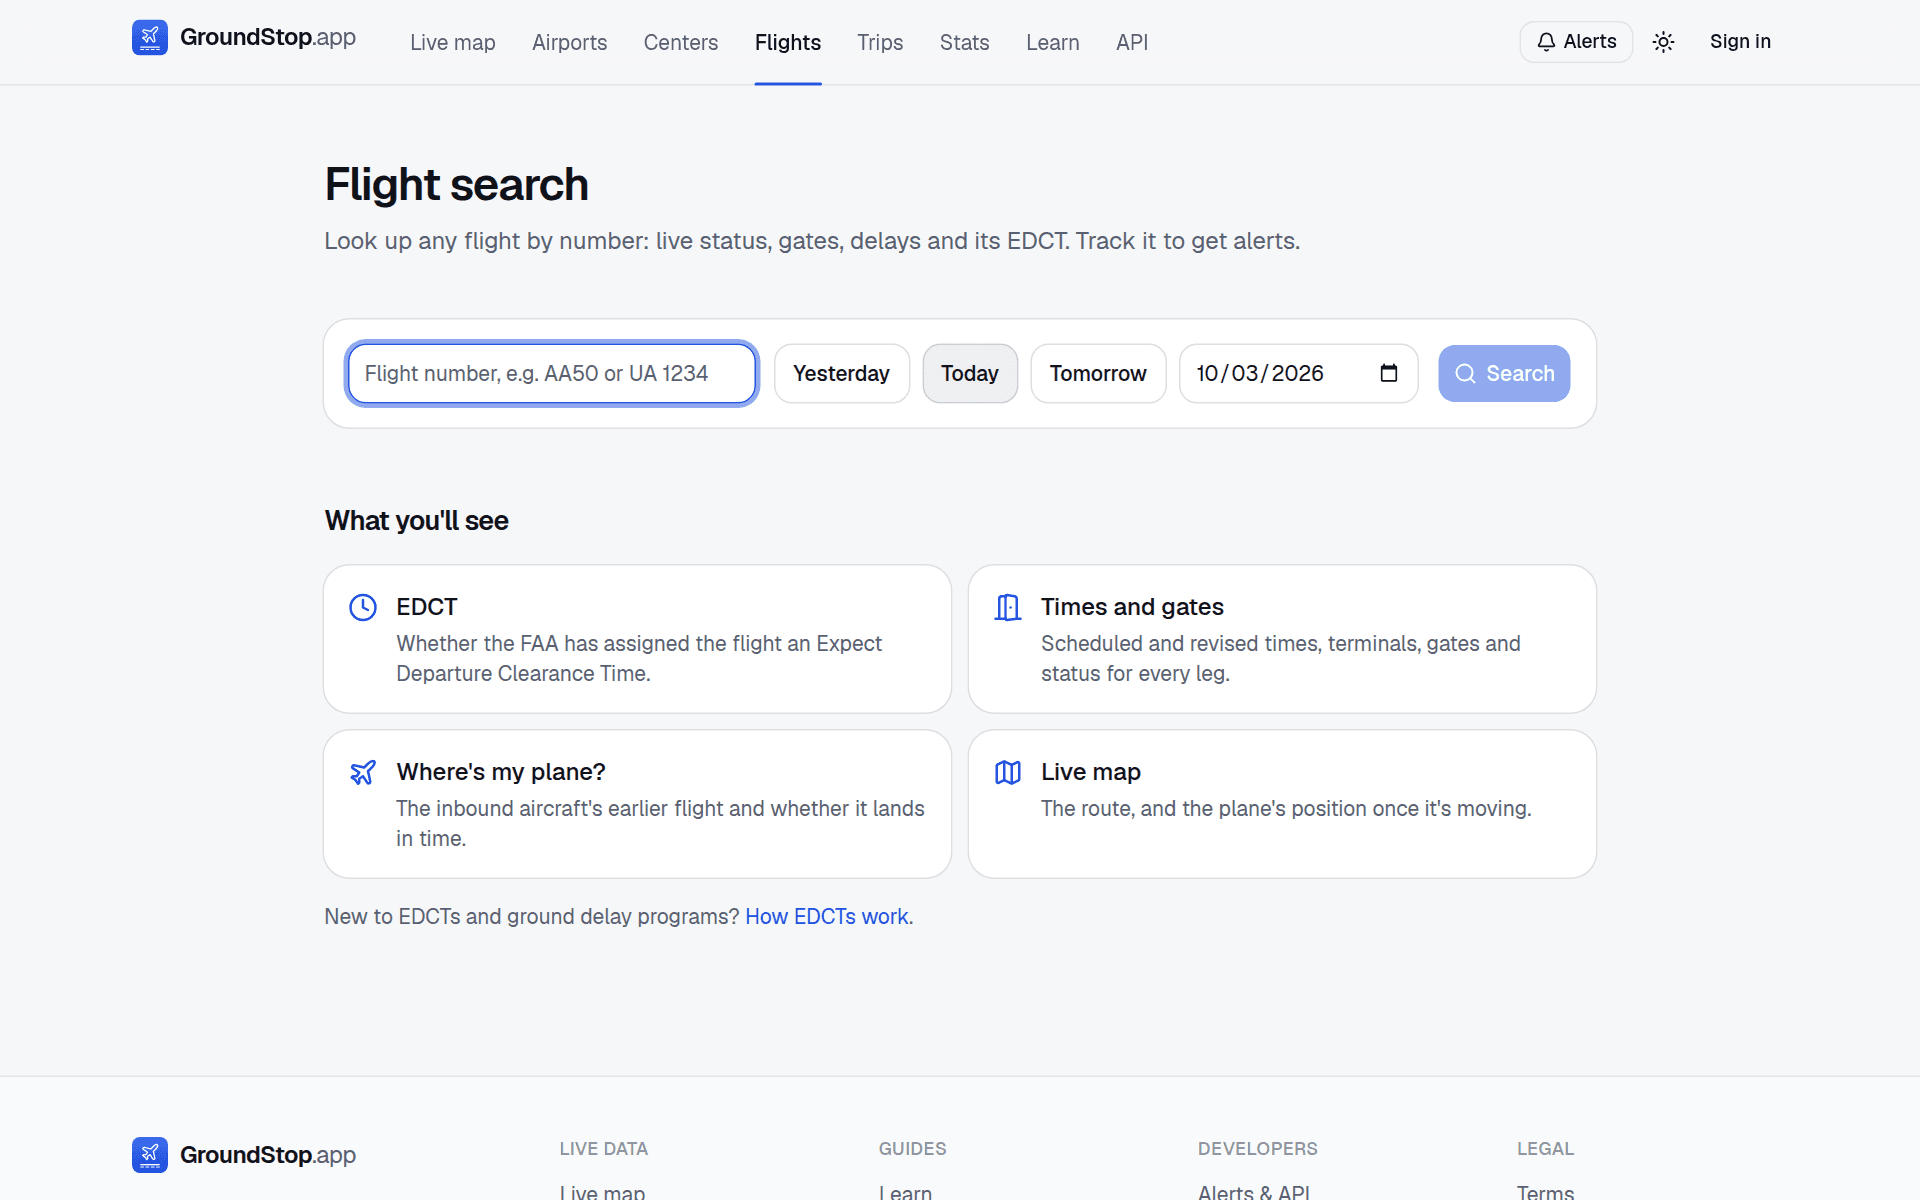Open the calendar picker icon in date field
Viewport: 1920px width, 1200px height.
tap(1389, 373)
